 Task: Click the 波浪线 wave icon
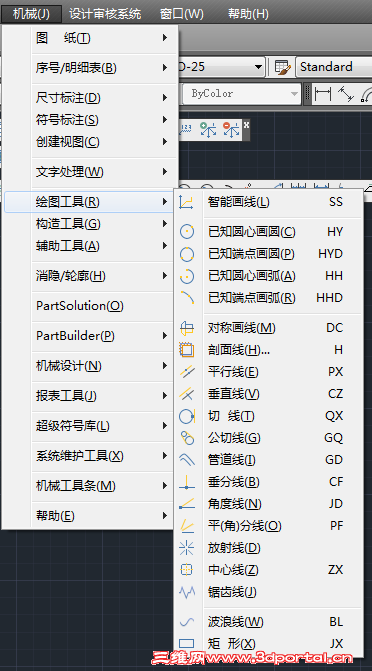(187, 622)
